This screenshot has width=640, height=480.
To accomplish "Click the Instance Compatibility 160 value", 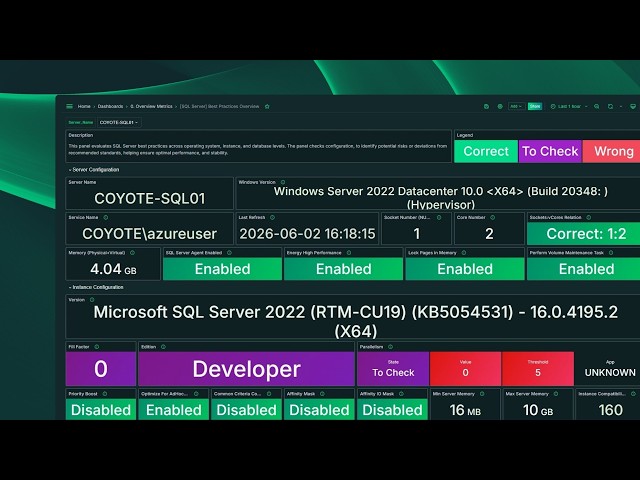I will point(611,410).
